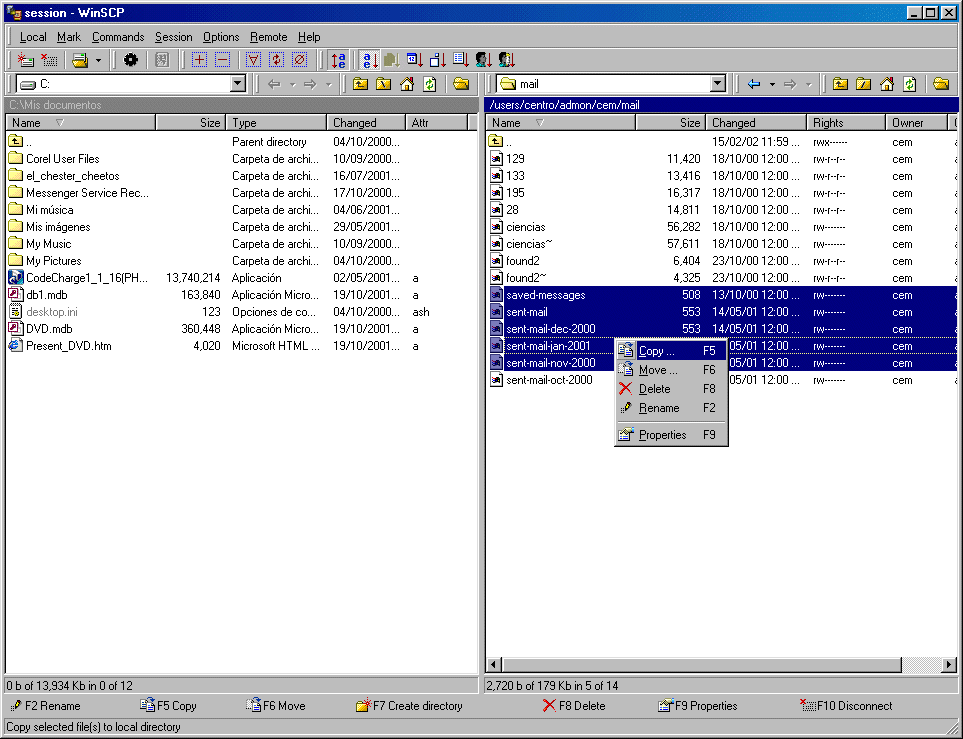963x739 pixels.
Task: Click the remote scrollbar left arrow
Action: click(494, 664)
